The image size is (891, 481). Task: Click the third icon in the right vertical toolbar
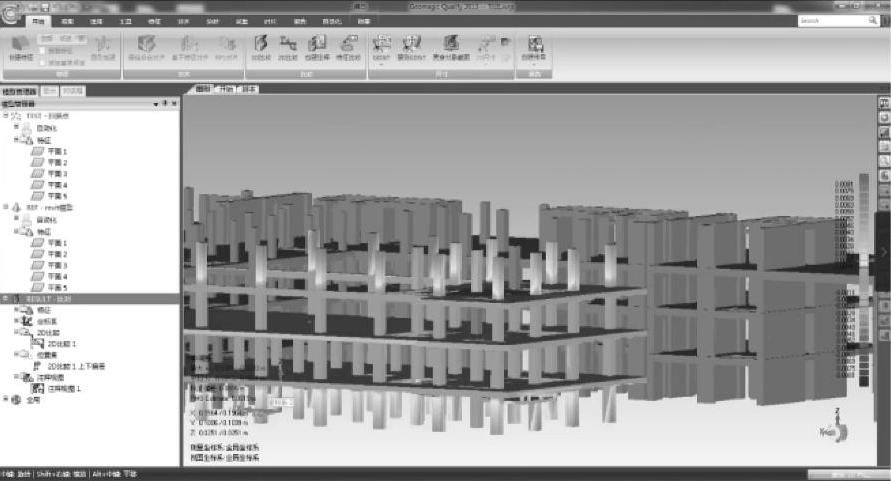(884, 132)
